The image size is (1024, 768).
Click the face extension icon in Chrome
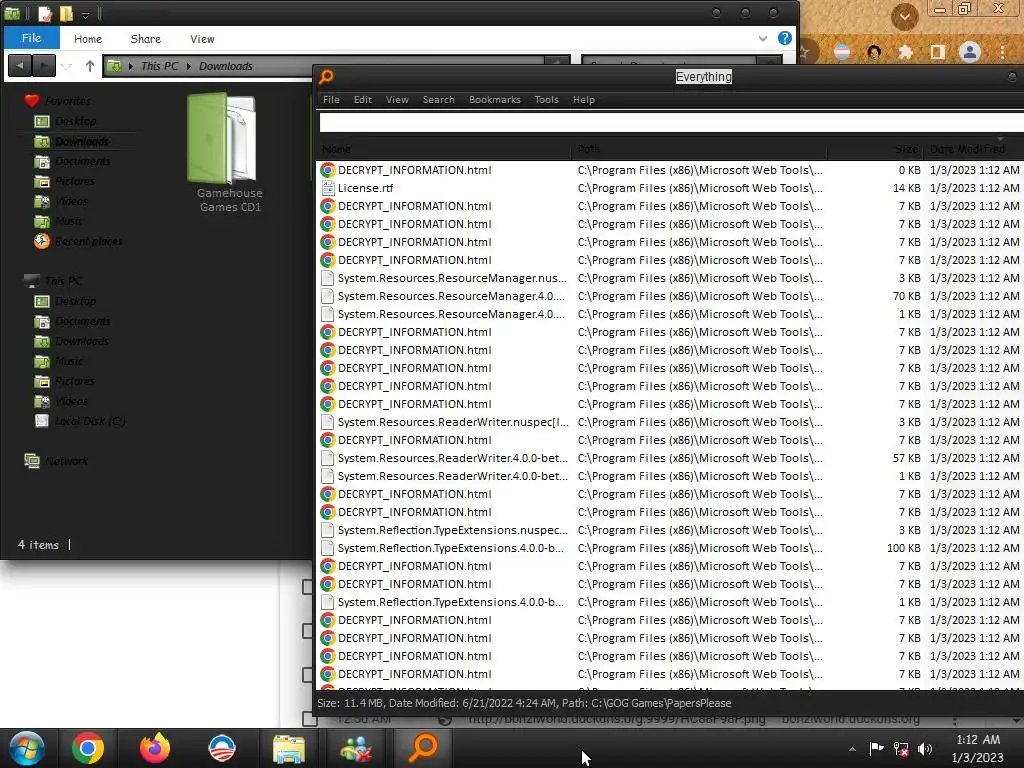[x=874, y=52]
